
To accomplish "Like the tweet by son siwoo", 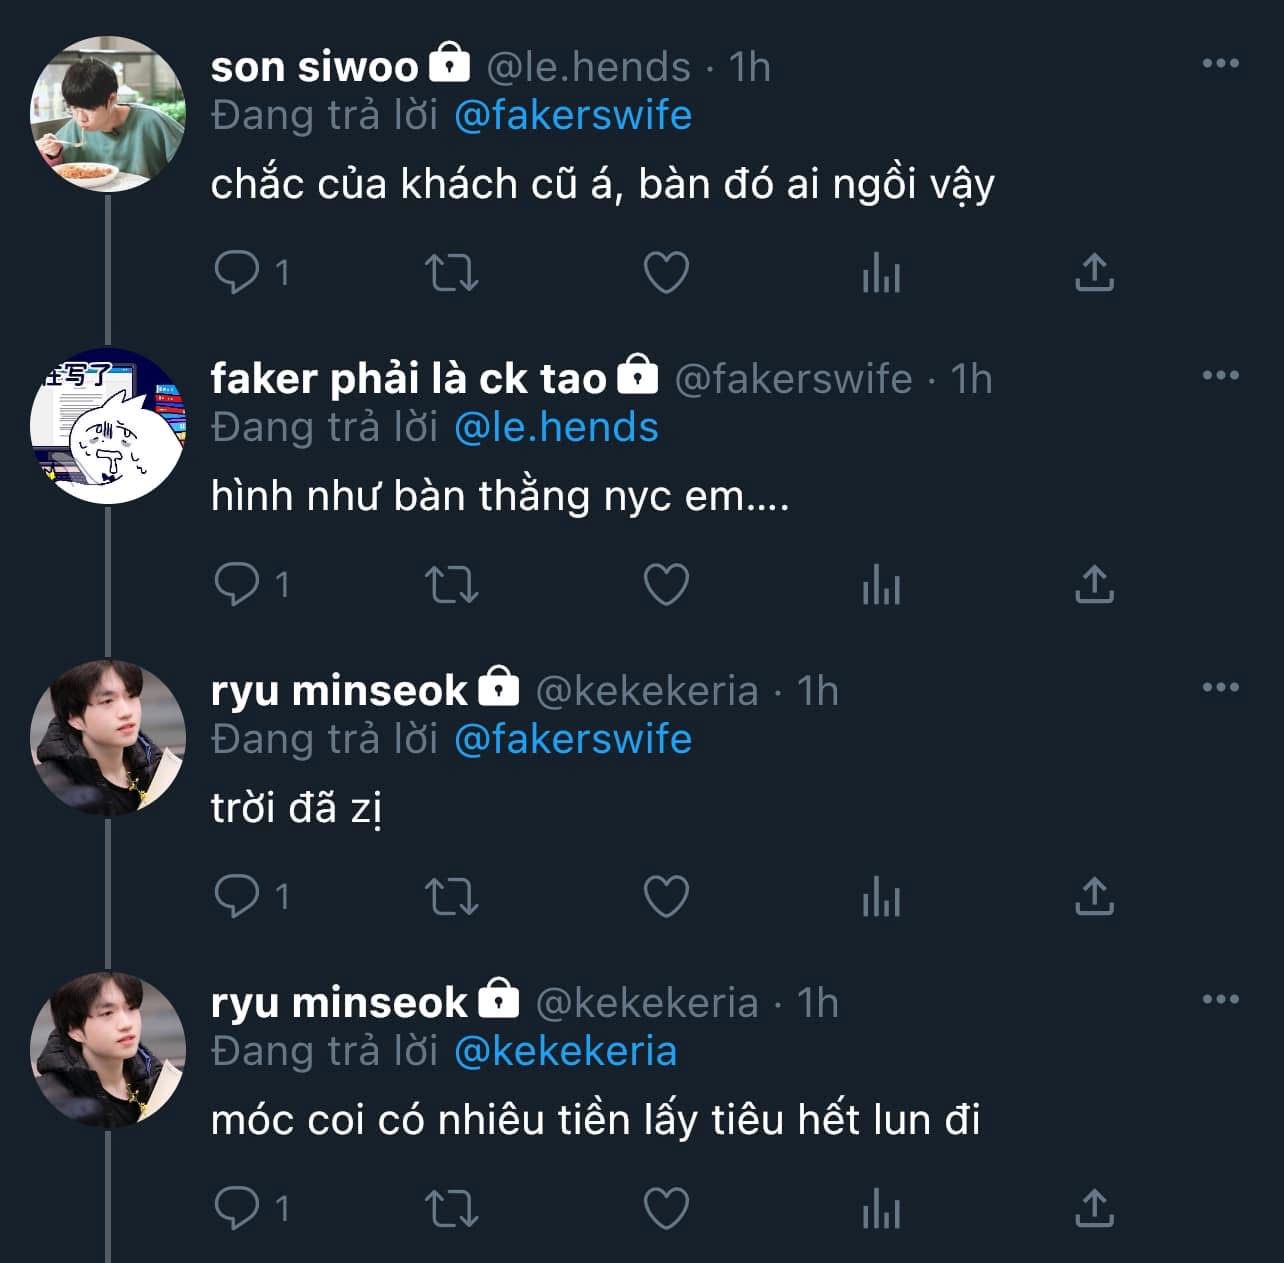I will pos(666,272).
